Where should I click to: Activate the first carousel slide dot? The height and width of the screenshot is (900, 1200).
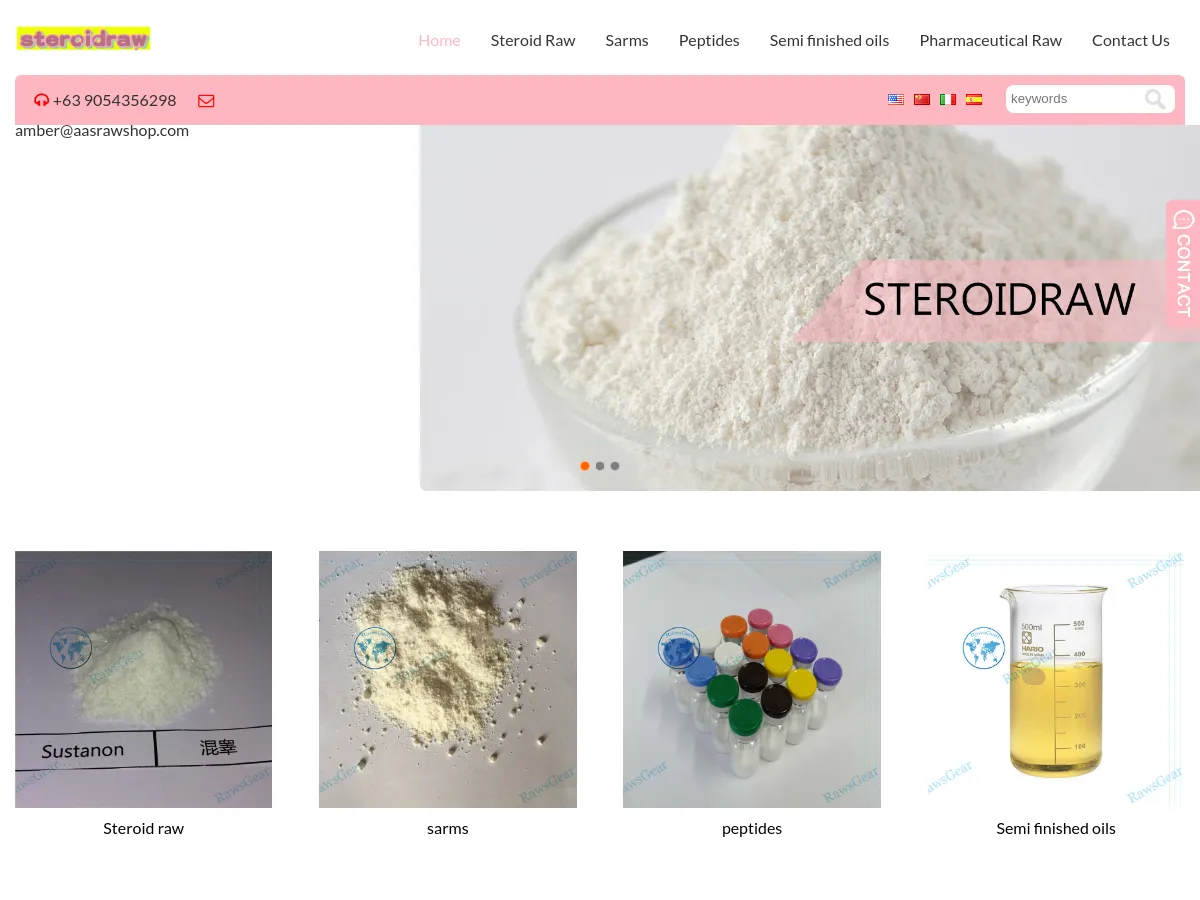[x=585, y=466]
